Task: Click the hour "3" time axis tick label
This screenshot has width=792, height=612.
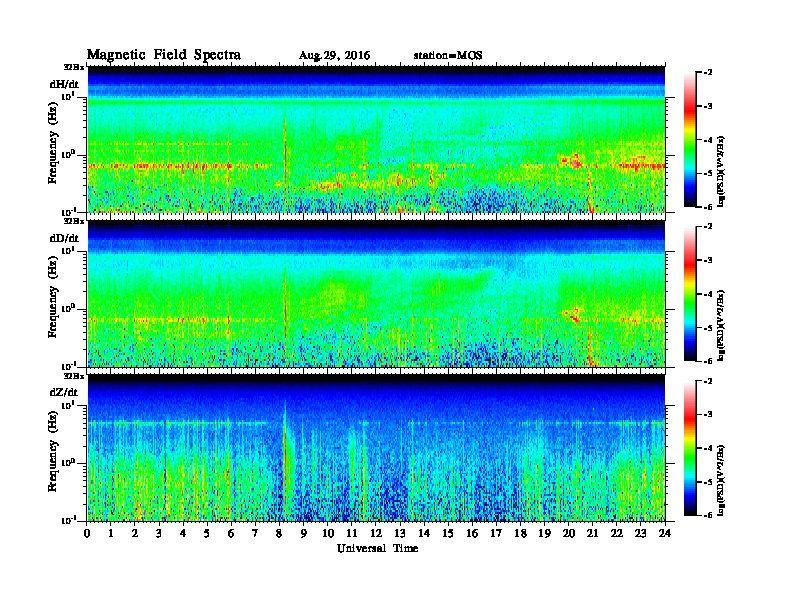Action: 159,534
